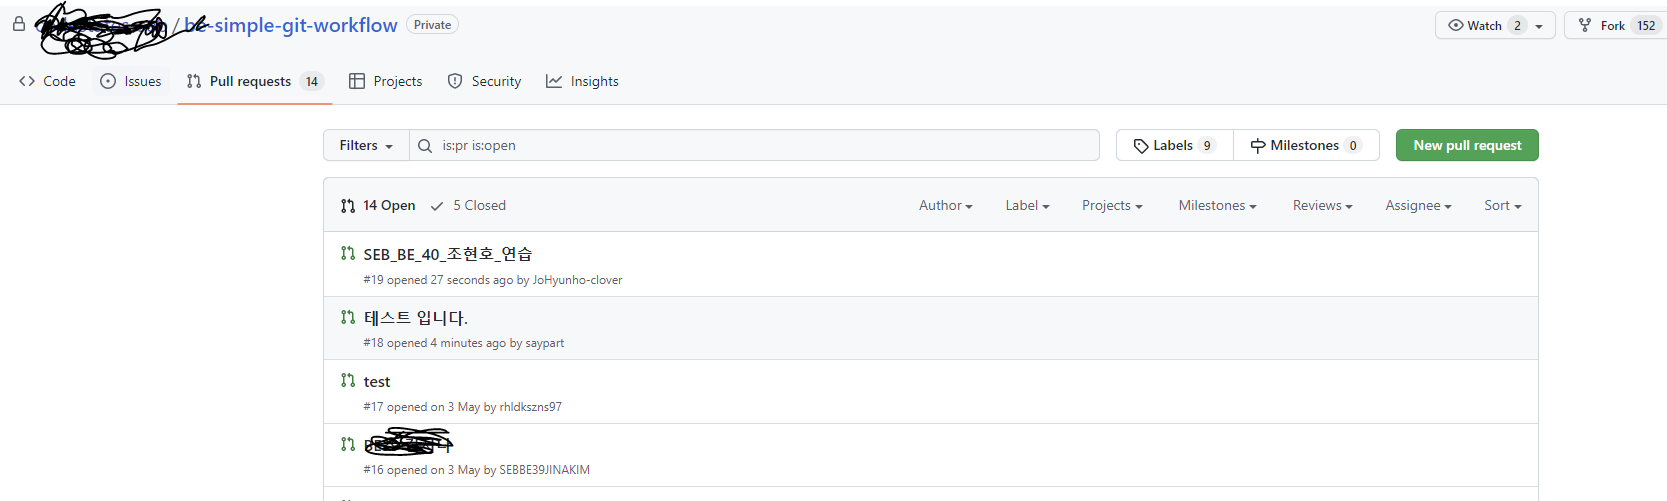Click the New pull request button

[x=1467, y=145]
